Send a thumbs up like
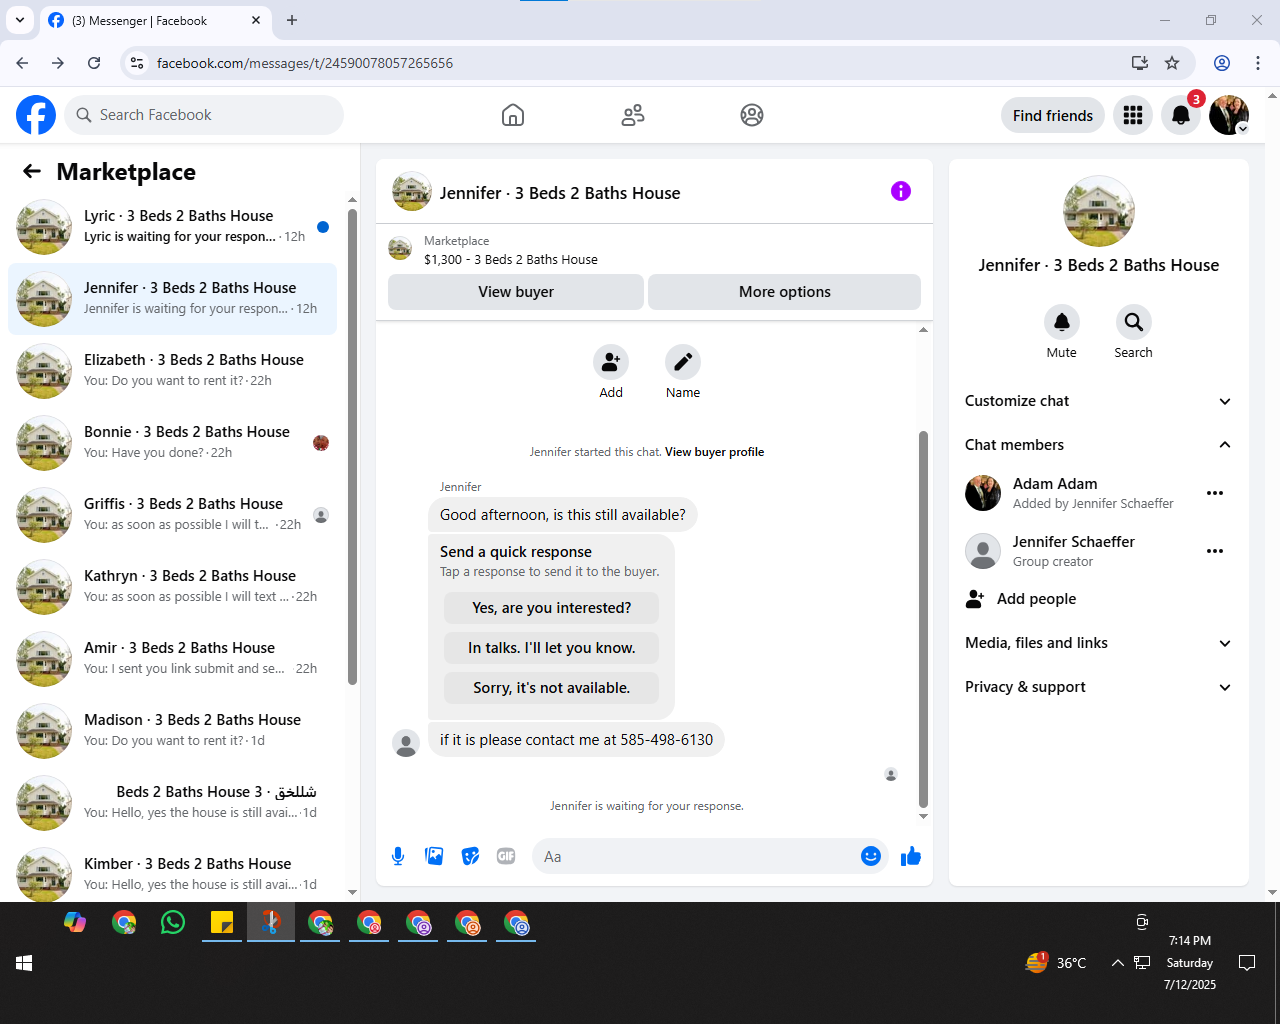 (x=911, y=856)
